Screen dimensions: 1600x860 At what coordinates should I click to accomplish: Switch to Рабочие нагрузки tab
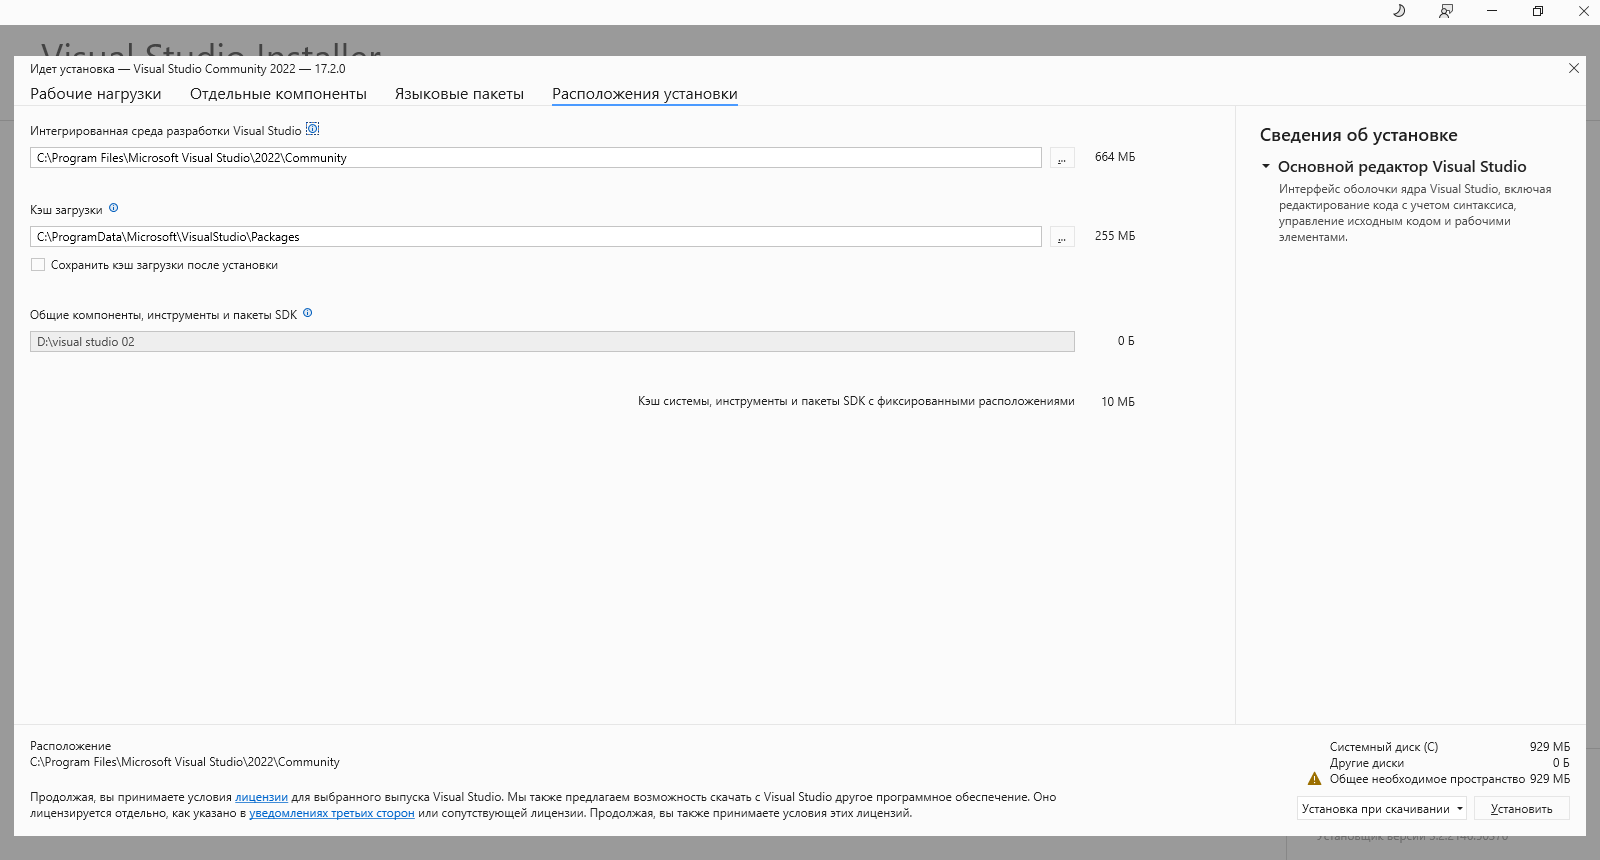[x=95, y=94]
